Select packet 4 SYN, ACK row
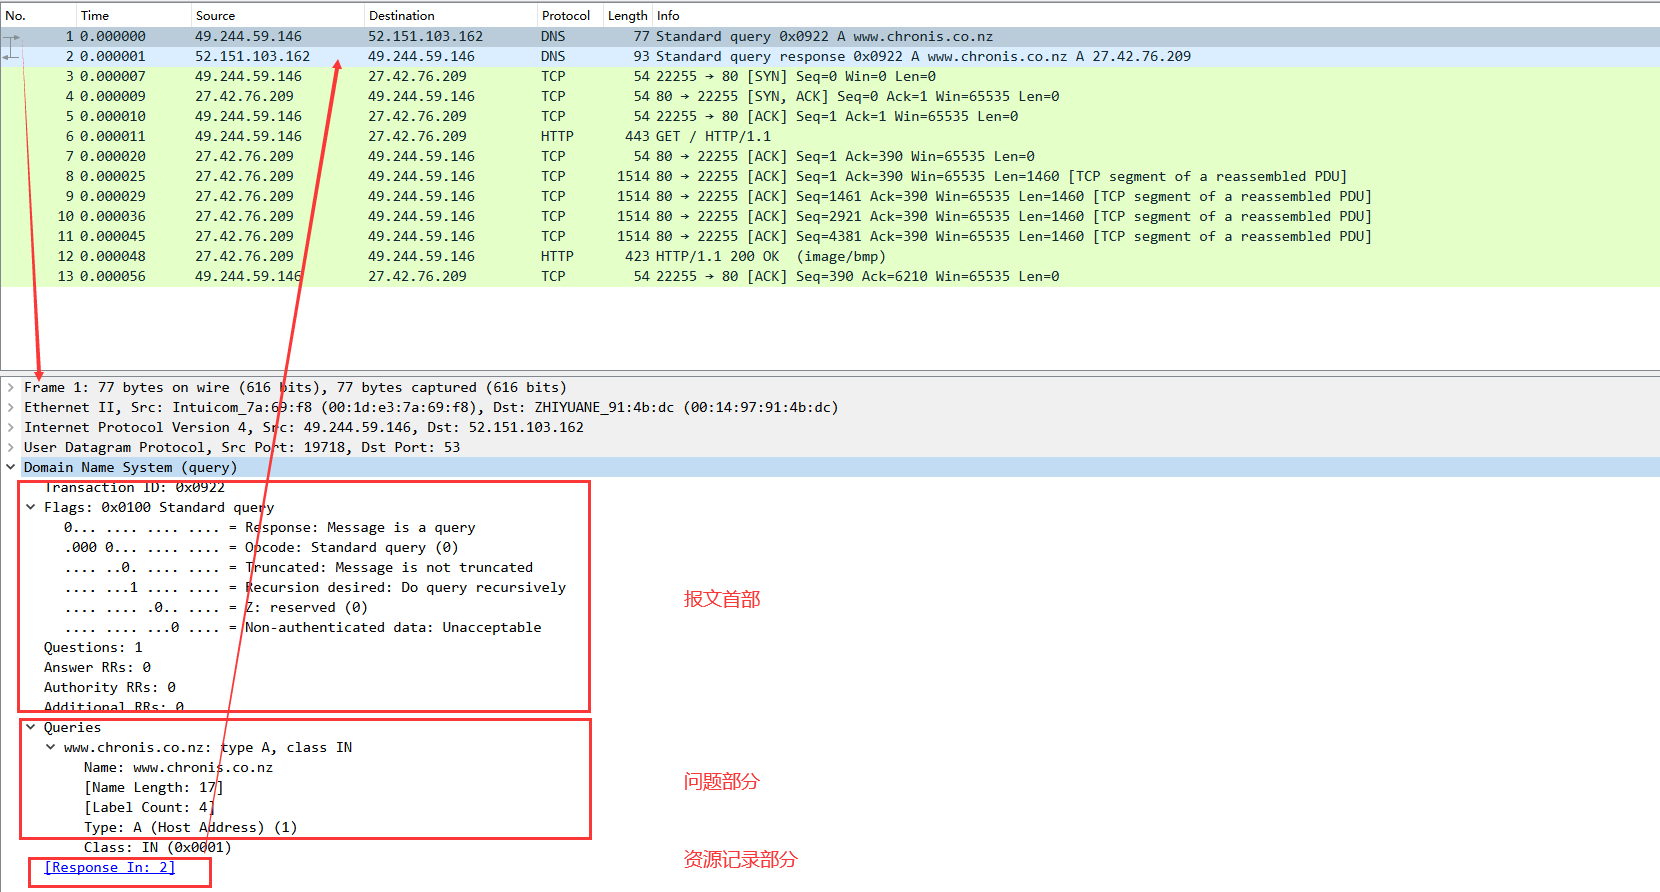This screenshot has height=892, width=1660. click(x=830, y=96)
